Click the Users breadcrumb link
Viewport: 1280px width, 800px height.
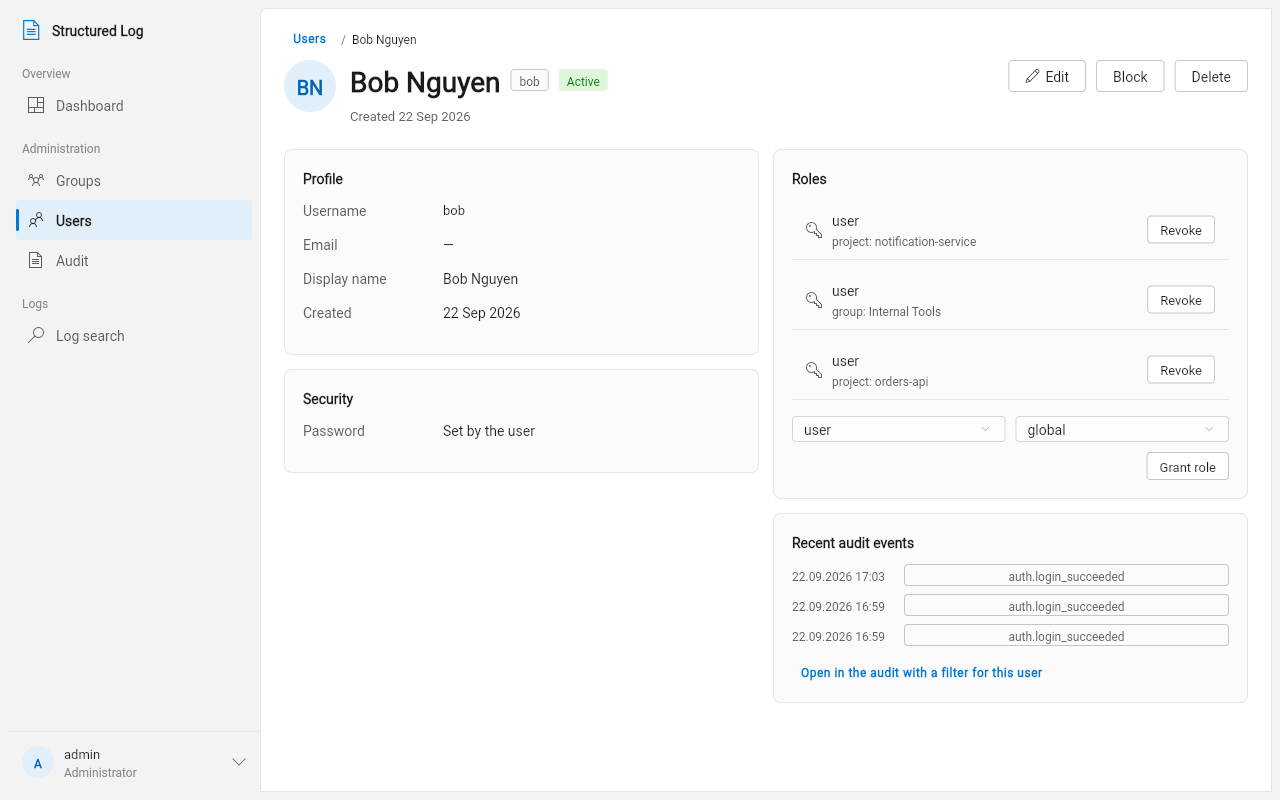(309, 39)
